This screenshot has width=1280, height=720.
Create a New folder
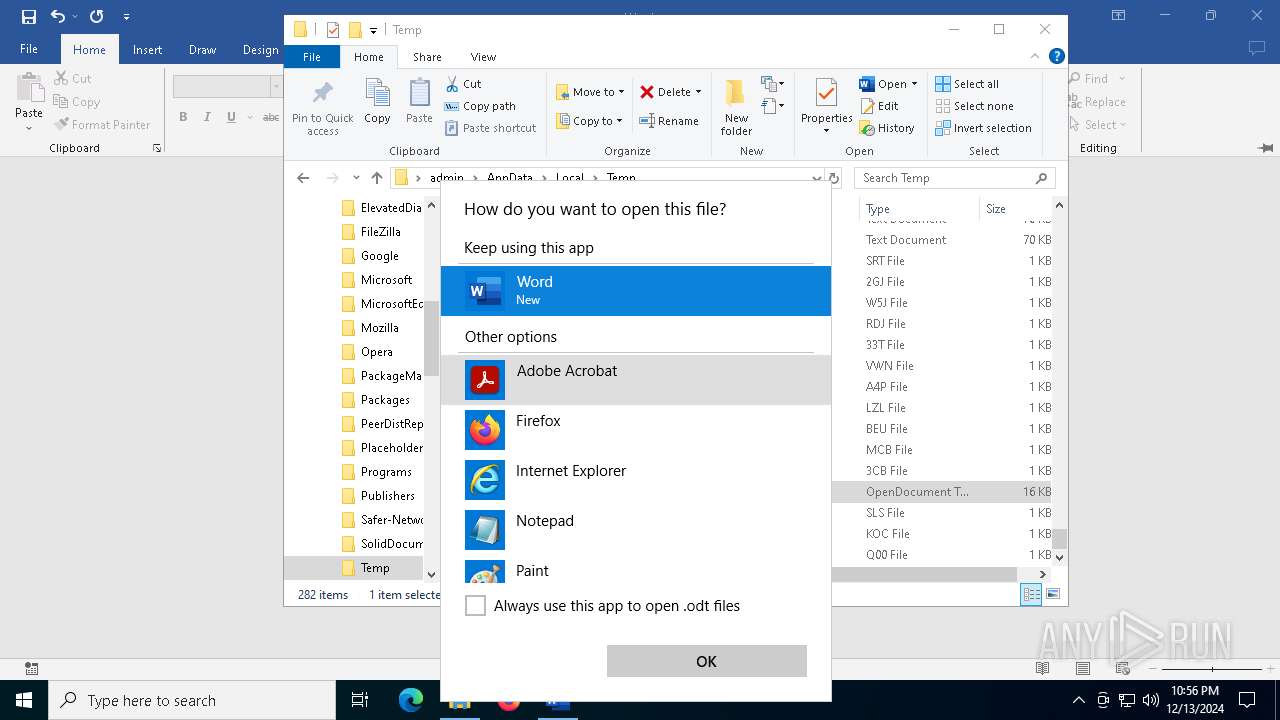(736, 108)
